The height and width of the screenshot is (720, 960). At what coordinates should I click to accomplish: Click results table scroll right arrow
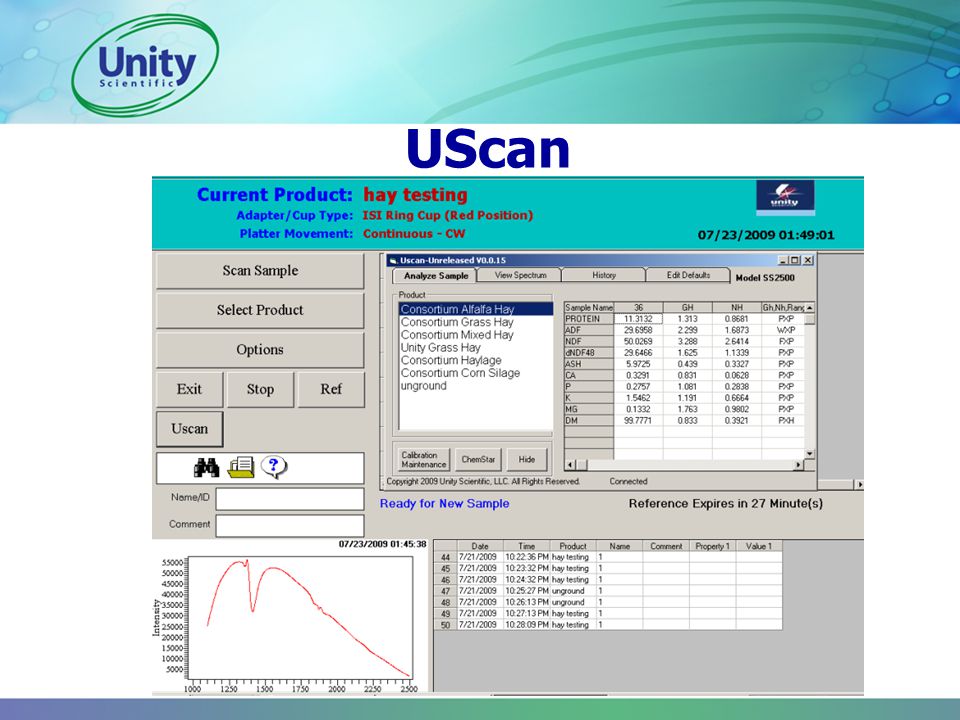click(798, 465)
